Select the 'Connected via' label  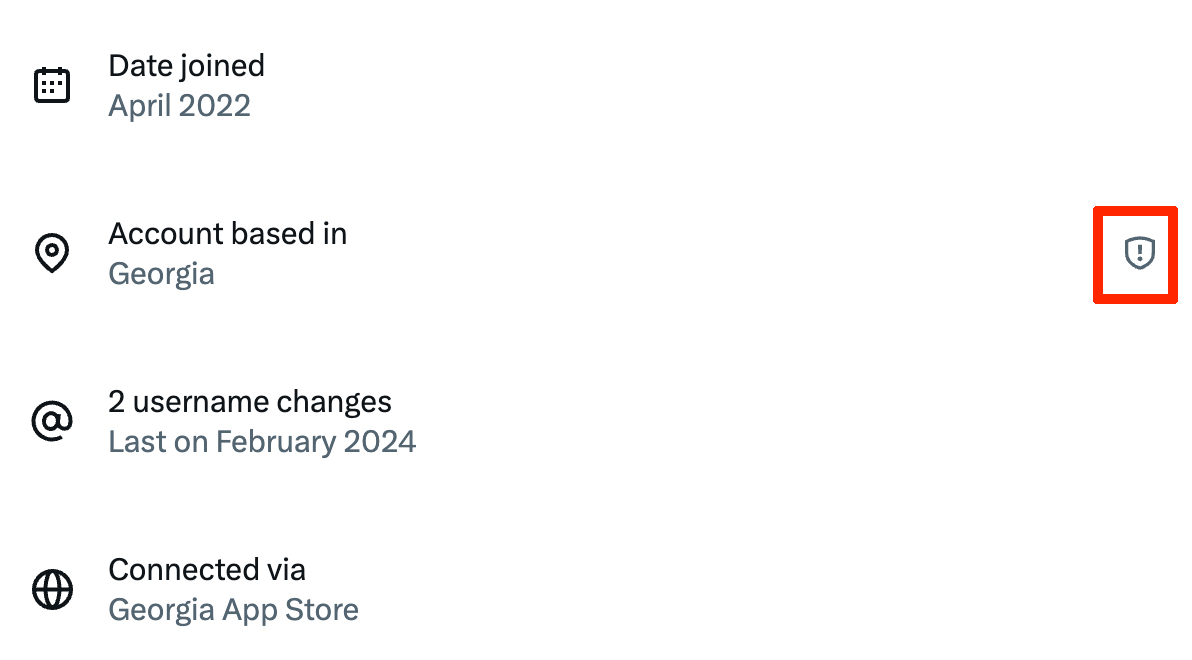pos(206,570)
